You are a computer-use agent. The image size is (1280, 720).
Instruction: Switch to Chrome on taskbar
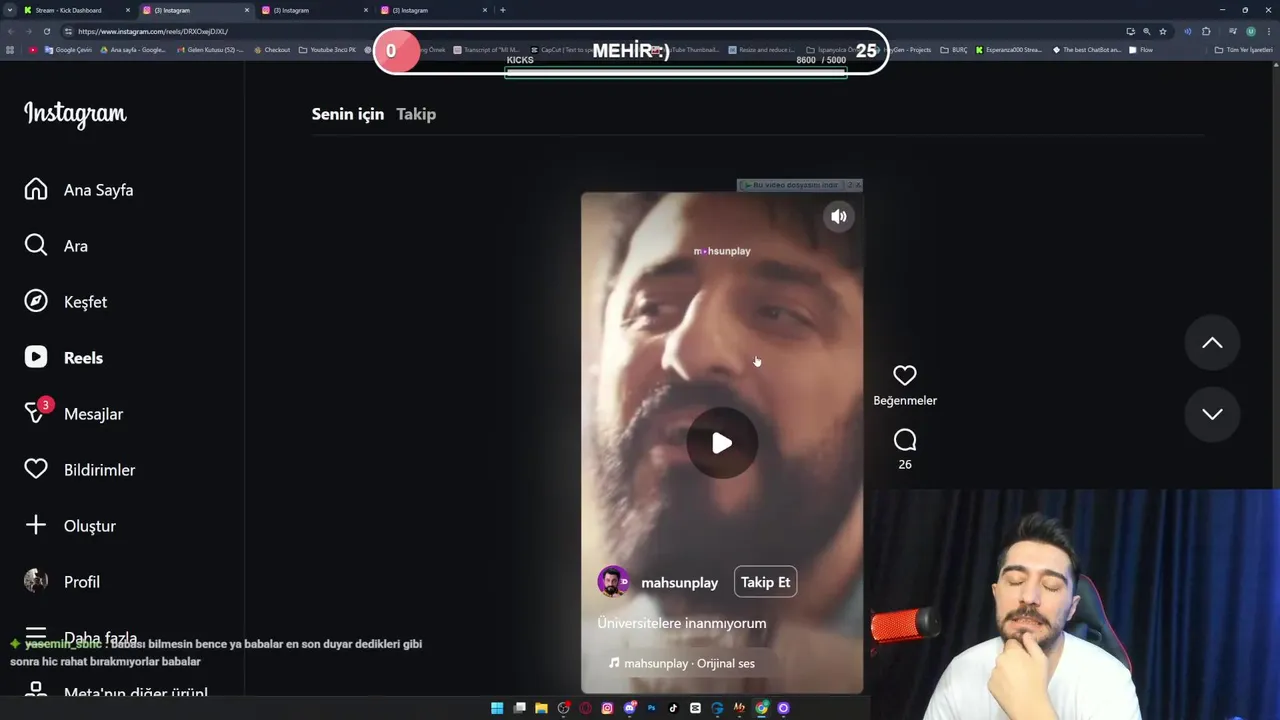coord(761,708)
